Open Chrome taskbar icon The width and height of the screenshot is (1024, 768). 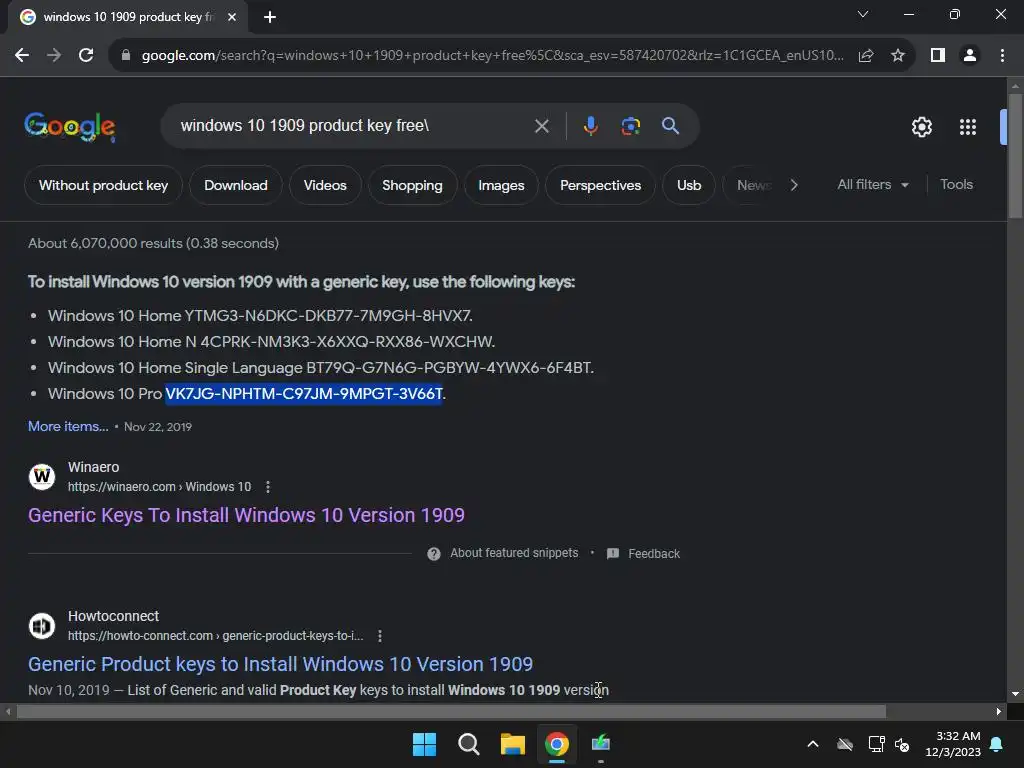[x=556, y=744]
